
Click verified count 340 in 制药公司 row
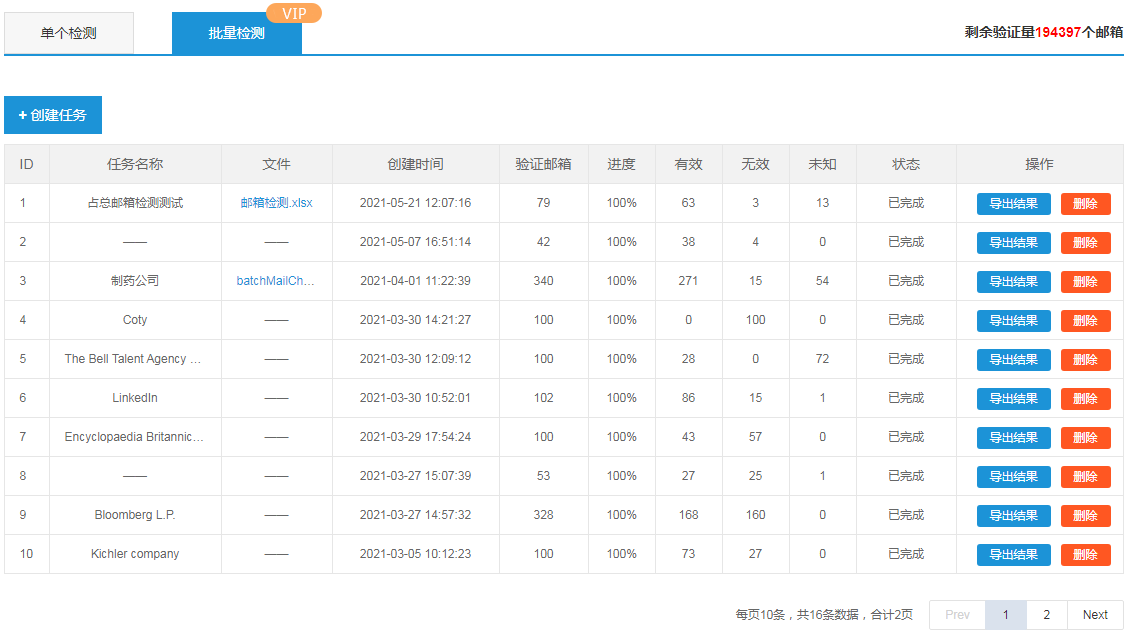click(543, 281)
